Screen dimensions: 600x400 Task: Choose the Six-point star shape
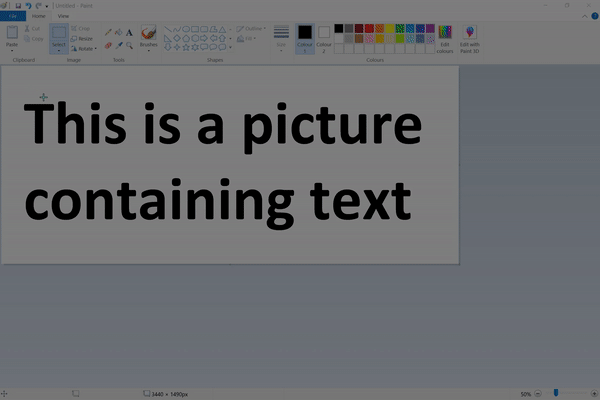coord(195,47)
